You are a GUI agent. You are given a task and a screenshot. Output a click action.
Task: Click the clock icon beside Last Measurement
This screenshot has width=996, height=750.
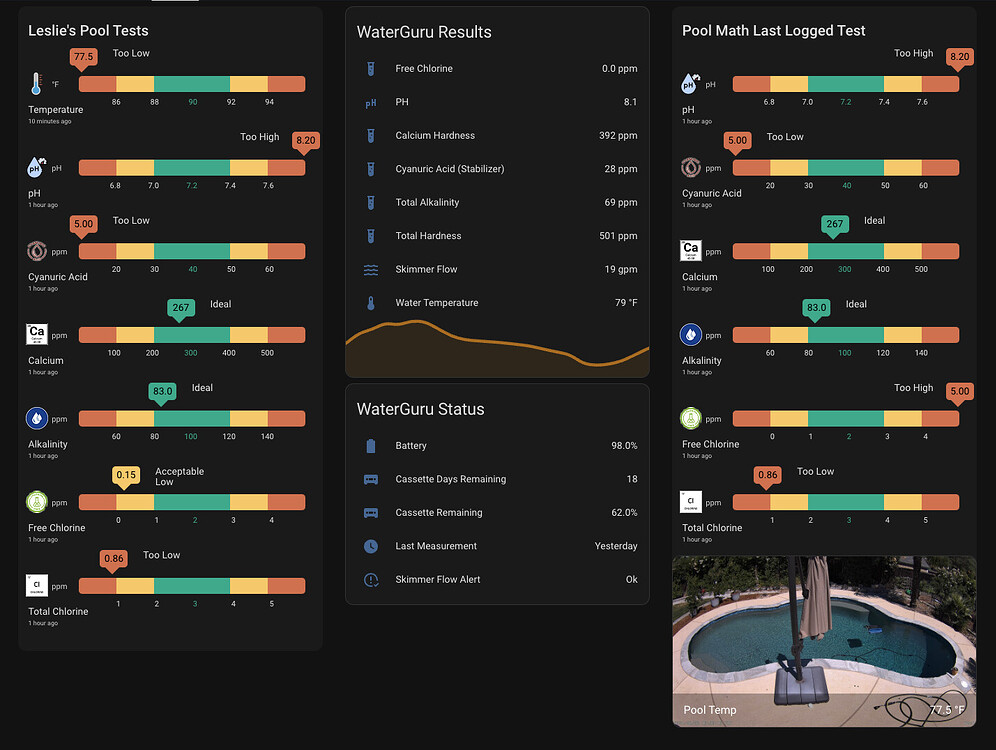point(371,546)
